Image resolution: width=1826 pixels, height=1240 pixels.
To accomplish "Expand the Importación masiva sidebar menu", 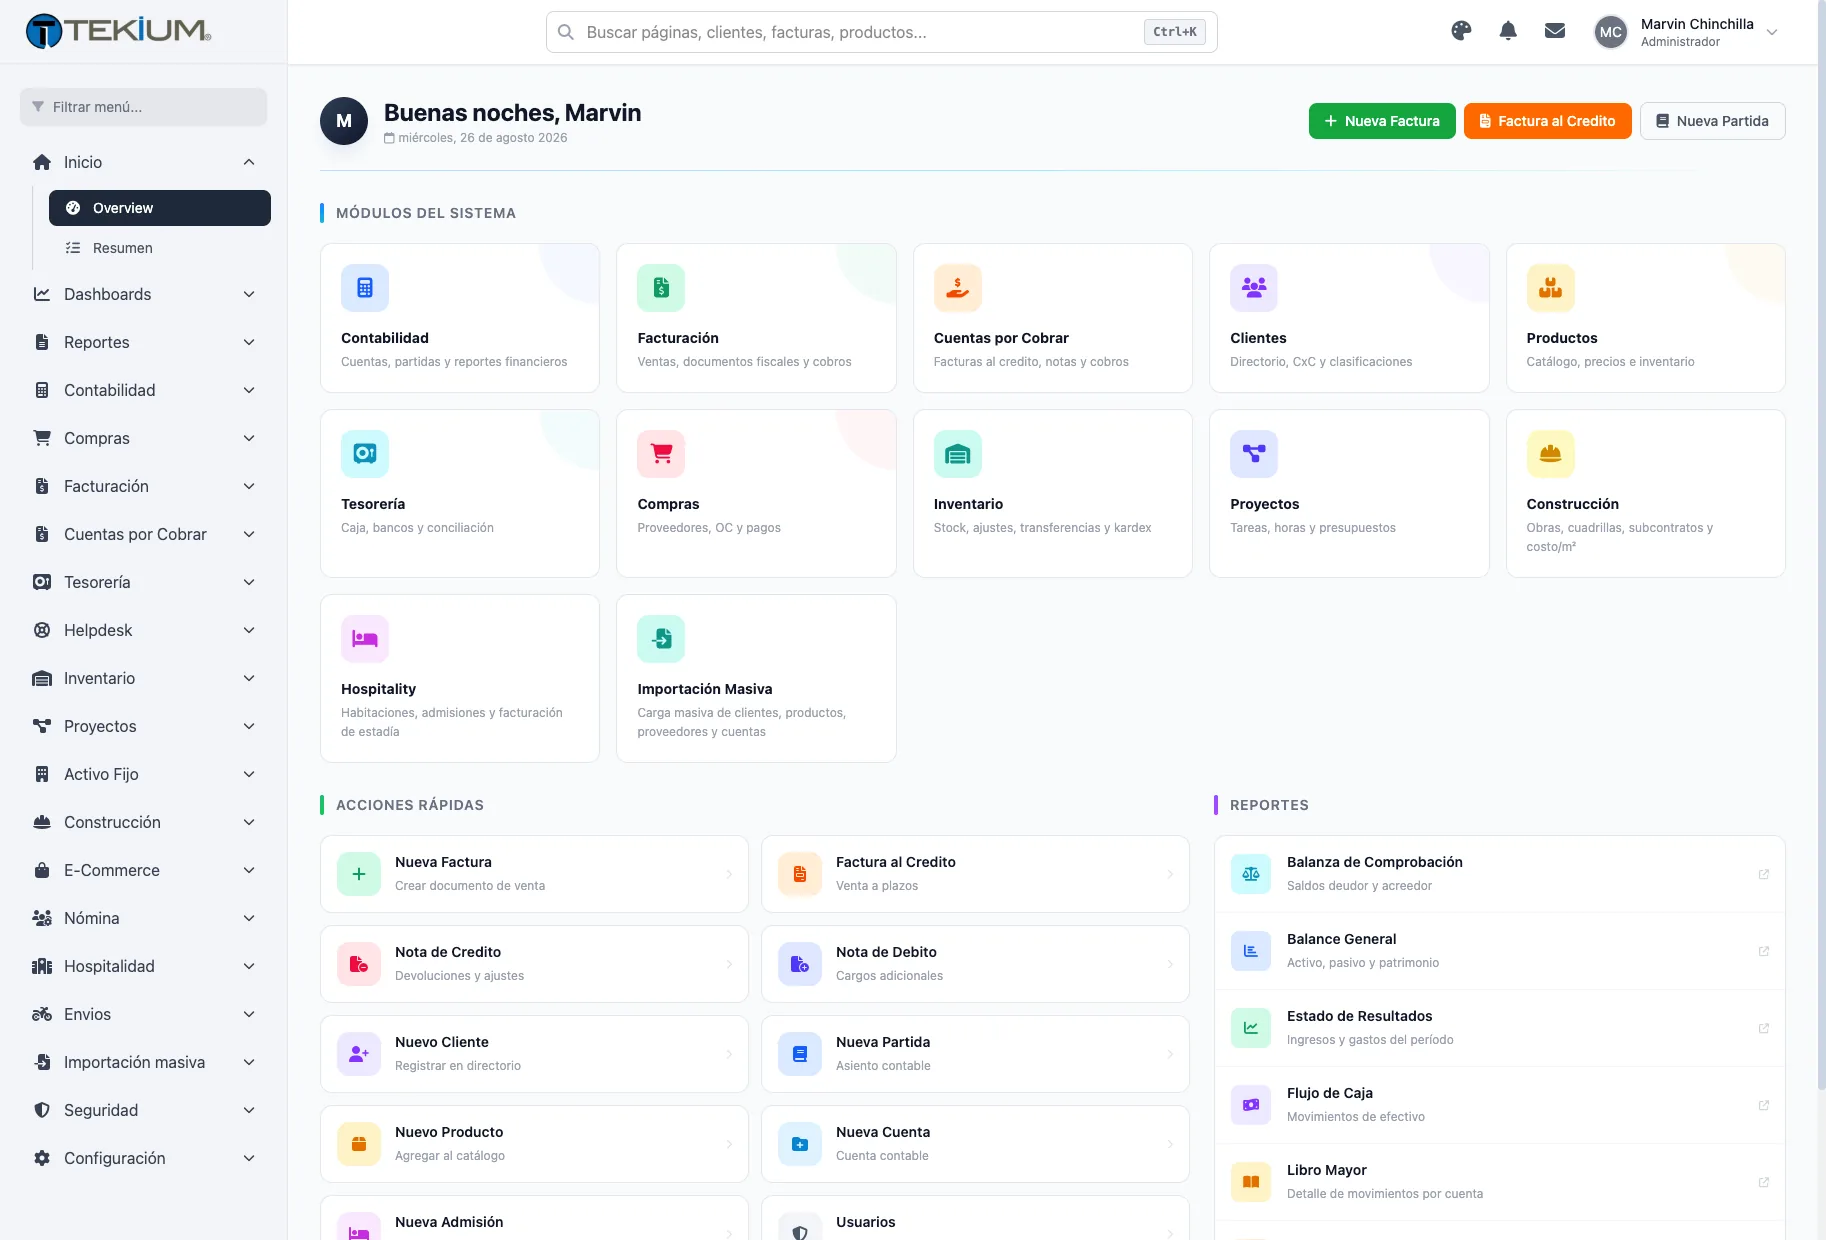I will [x=144, y=1062].
